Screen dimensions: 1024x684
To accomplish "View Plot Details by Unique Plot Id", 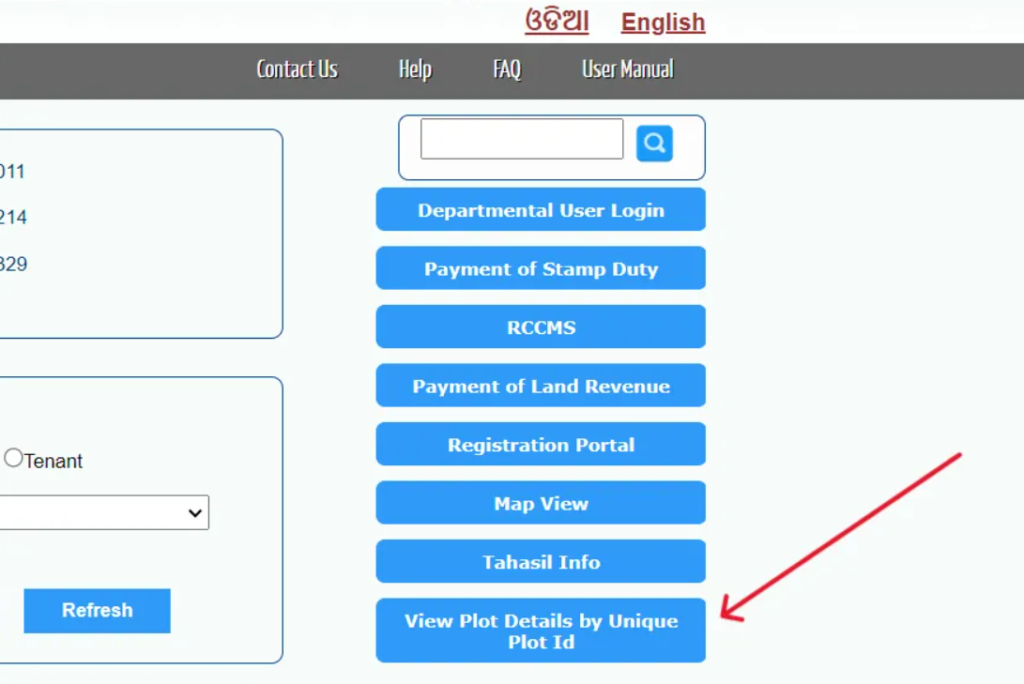I will click(x=540, y=631).
